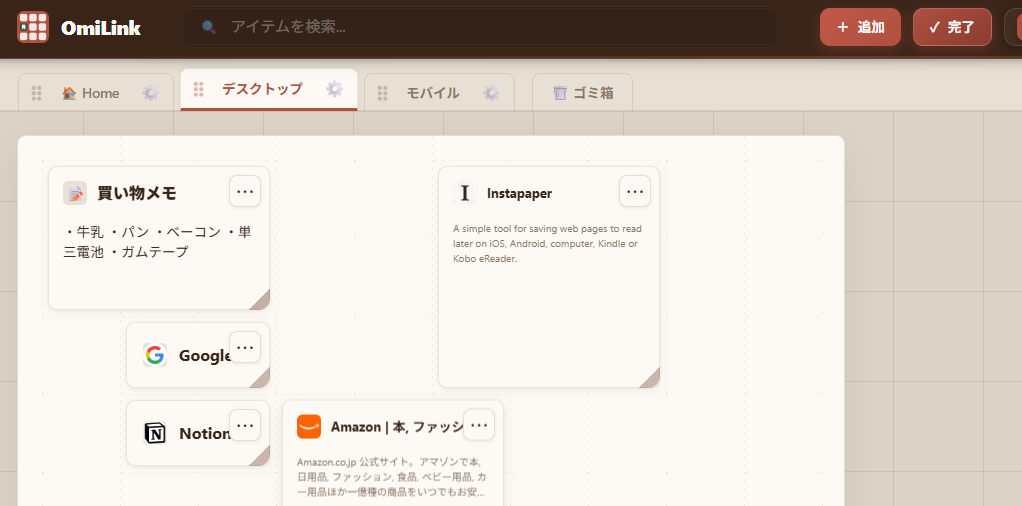Open the Amazon card options menu
Screen dimensions: 1022x506
coord(479,425)
